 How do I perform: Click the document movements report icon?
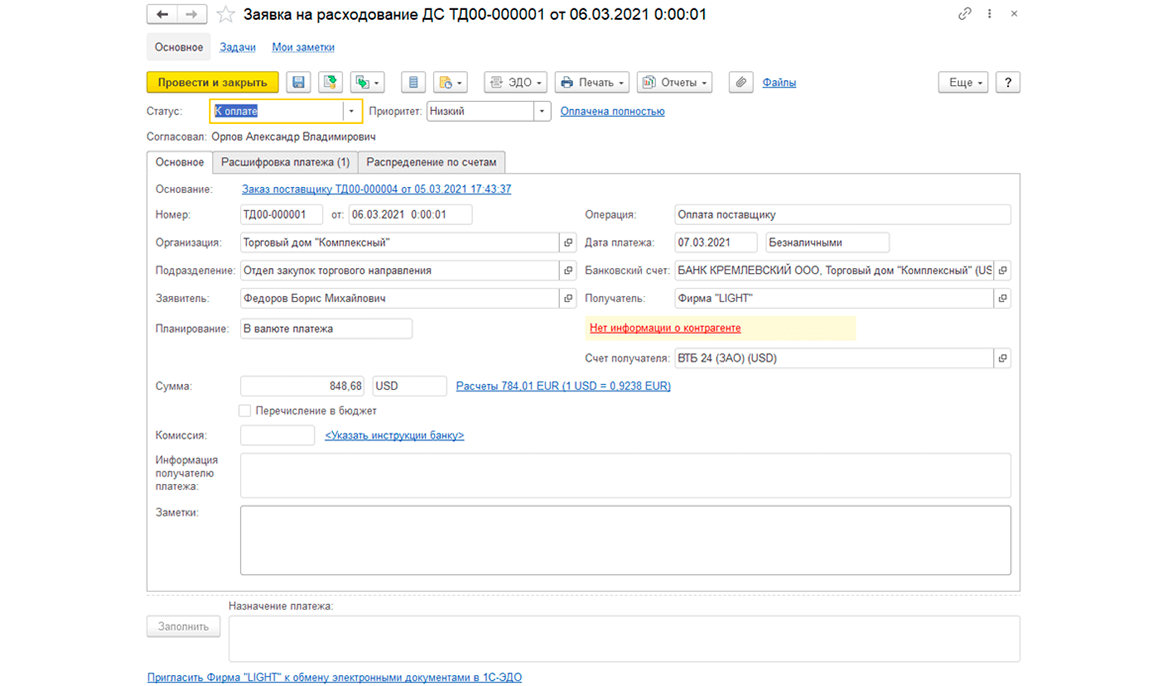414,82
